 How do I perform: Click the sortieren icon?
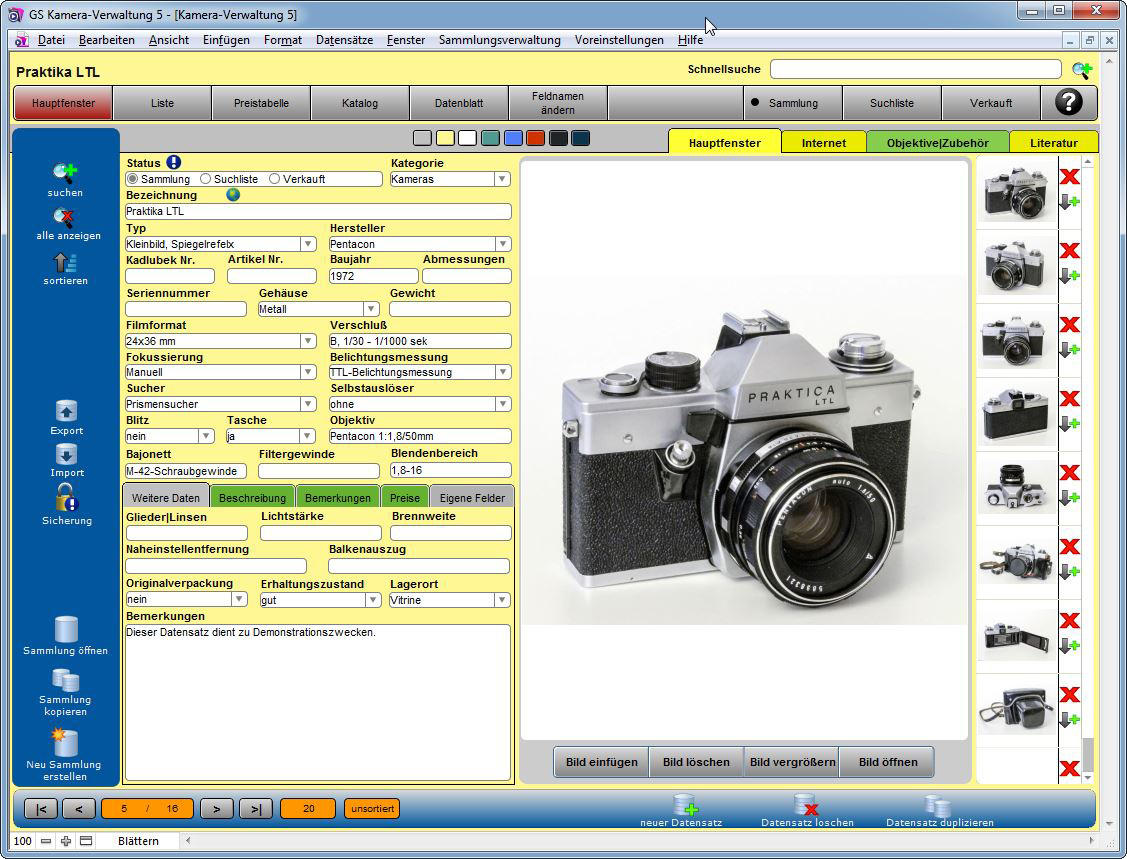coord(65,262)
